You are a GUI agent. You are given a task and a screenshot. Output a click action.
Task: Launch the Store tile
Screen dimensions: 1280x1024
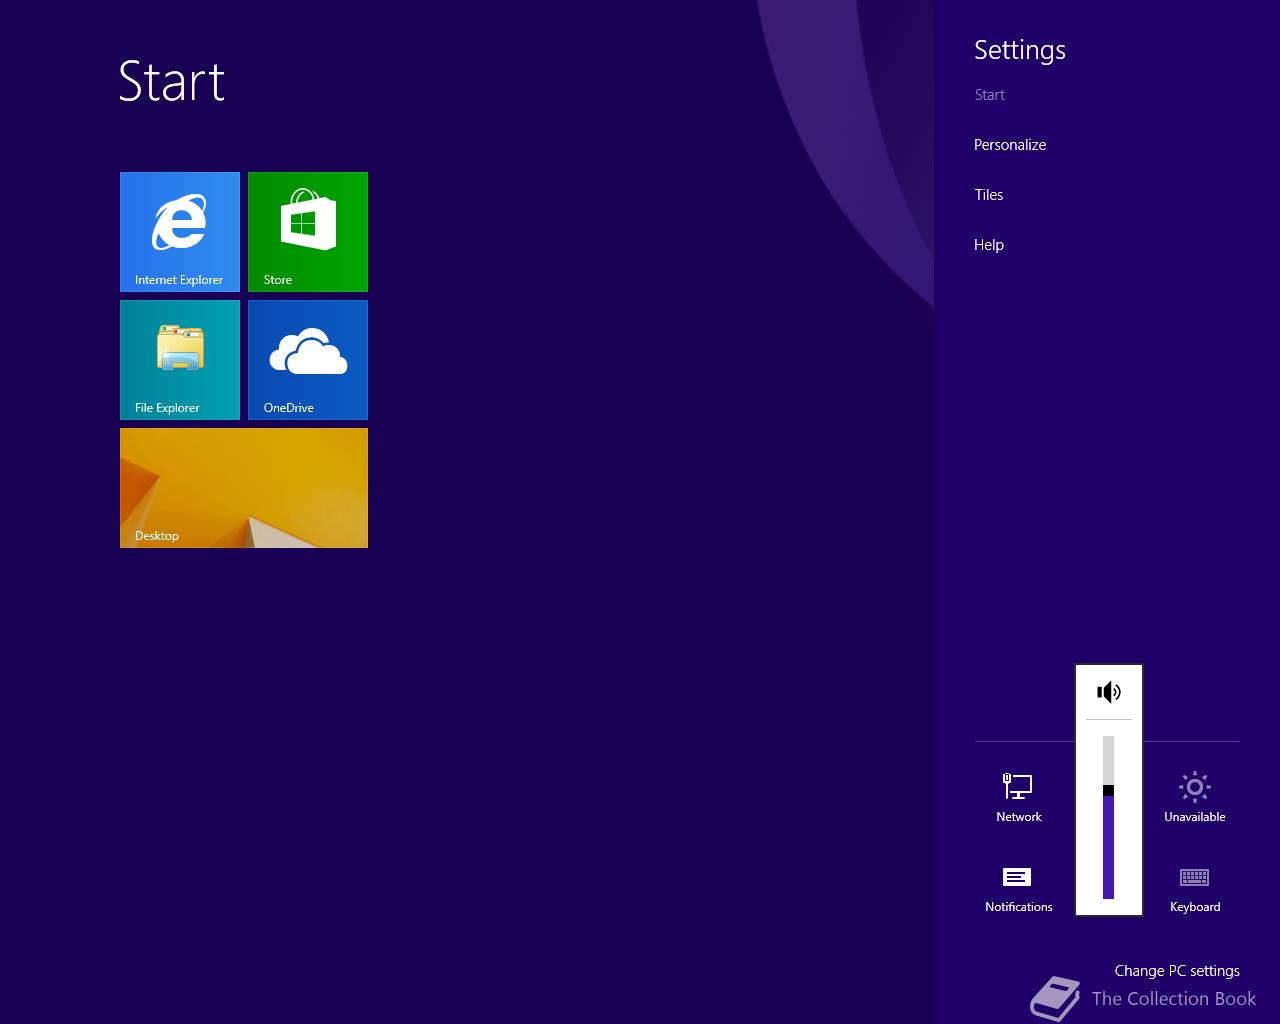[308, 232]
